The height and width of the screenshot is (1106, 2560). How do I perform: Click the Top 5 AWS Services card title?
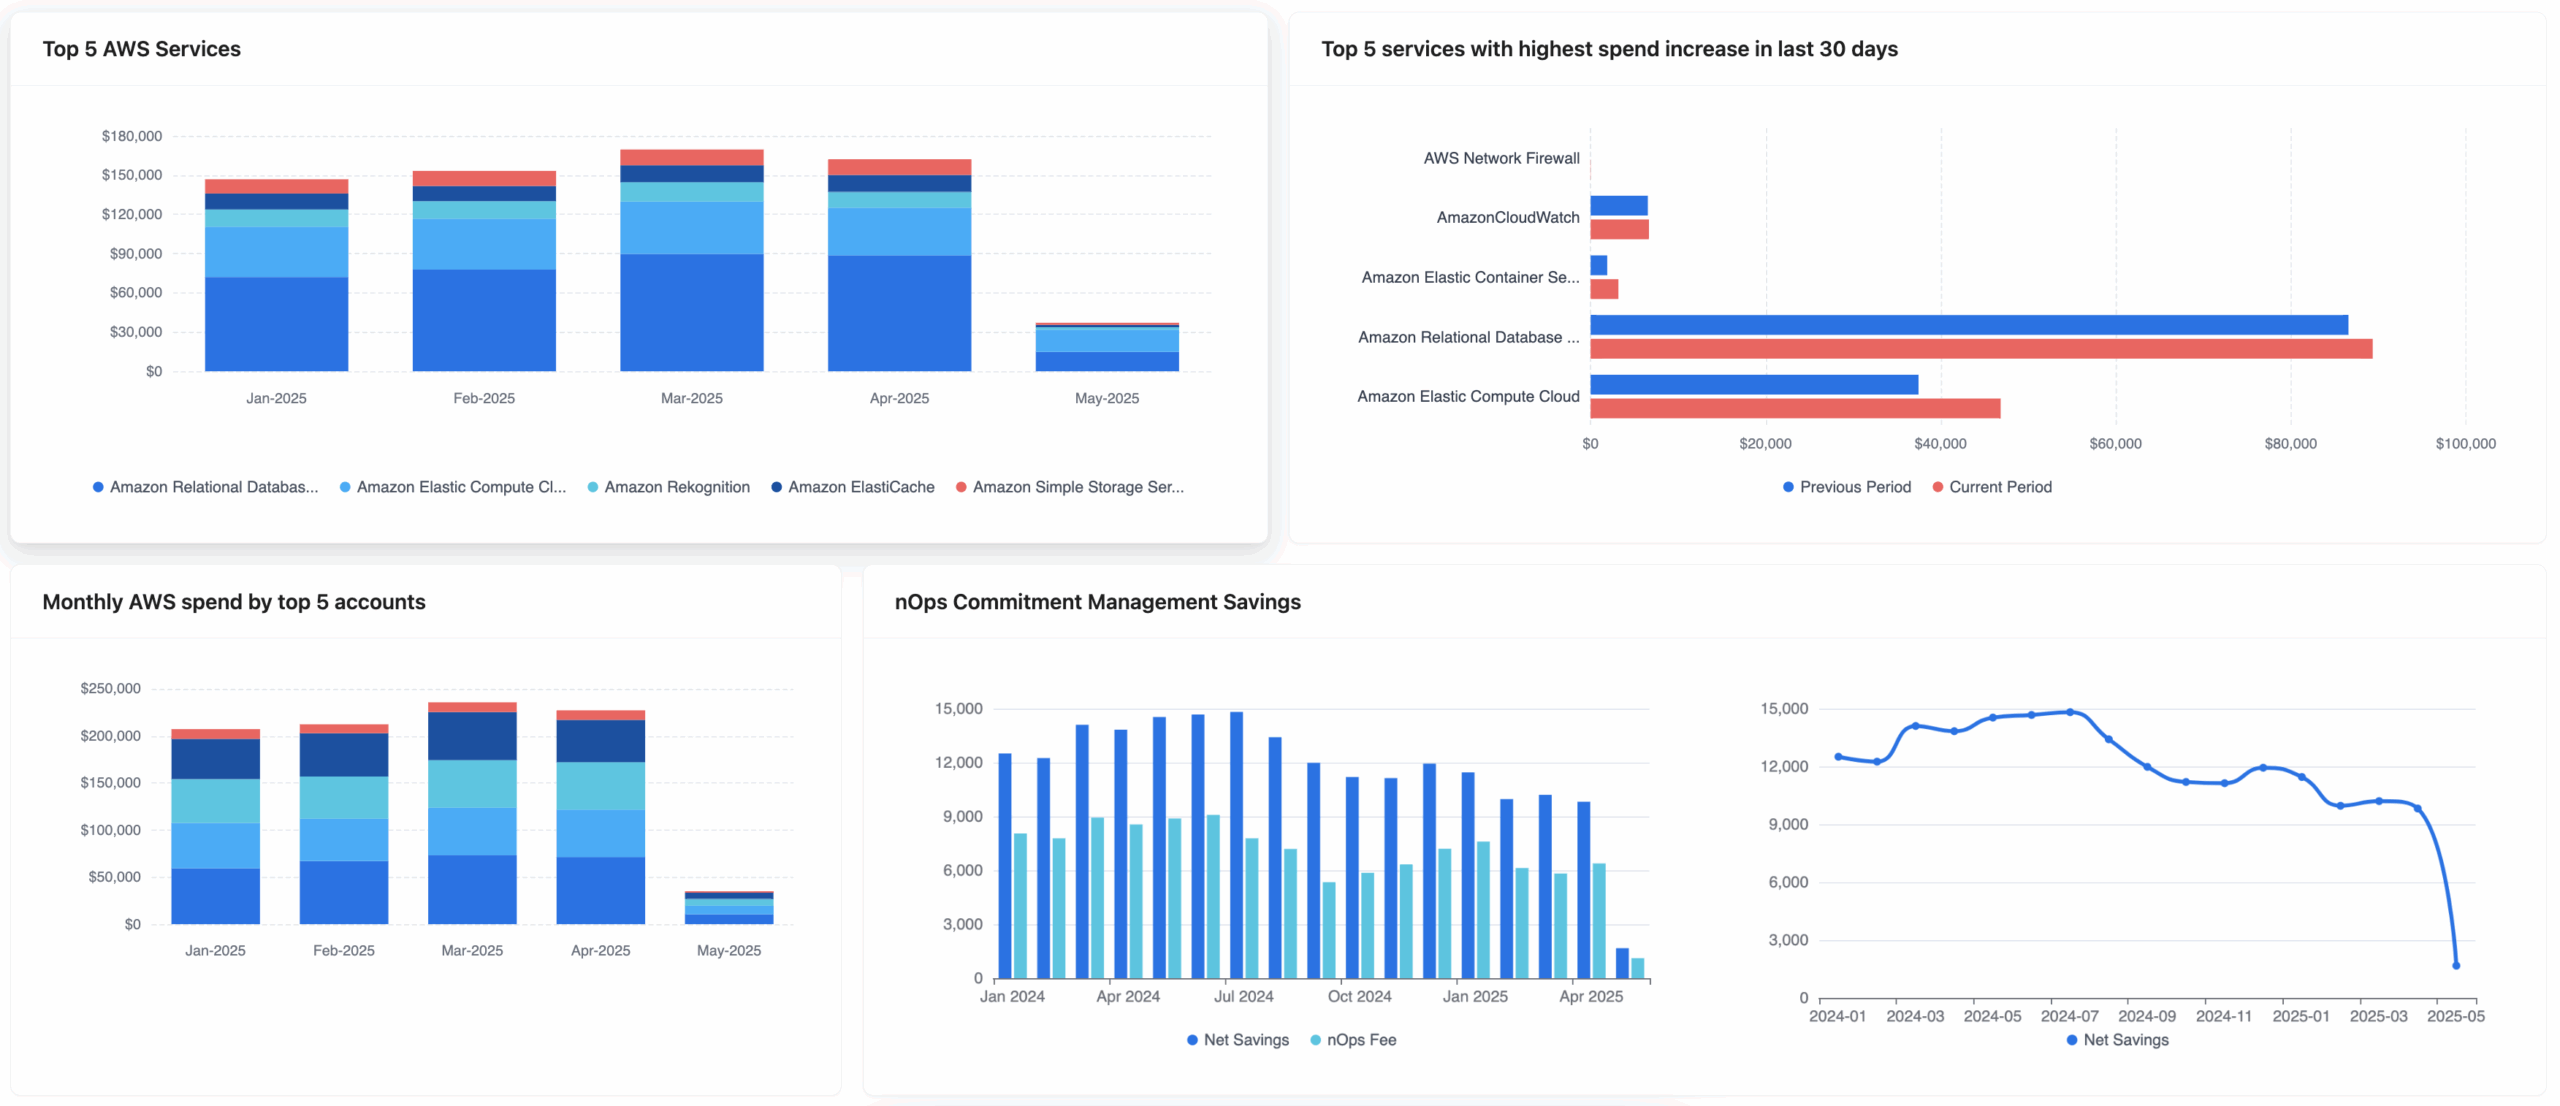[x=141, y=49]
